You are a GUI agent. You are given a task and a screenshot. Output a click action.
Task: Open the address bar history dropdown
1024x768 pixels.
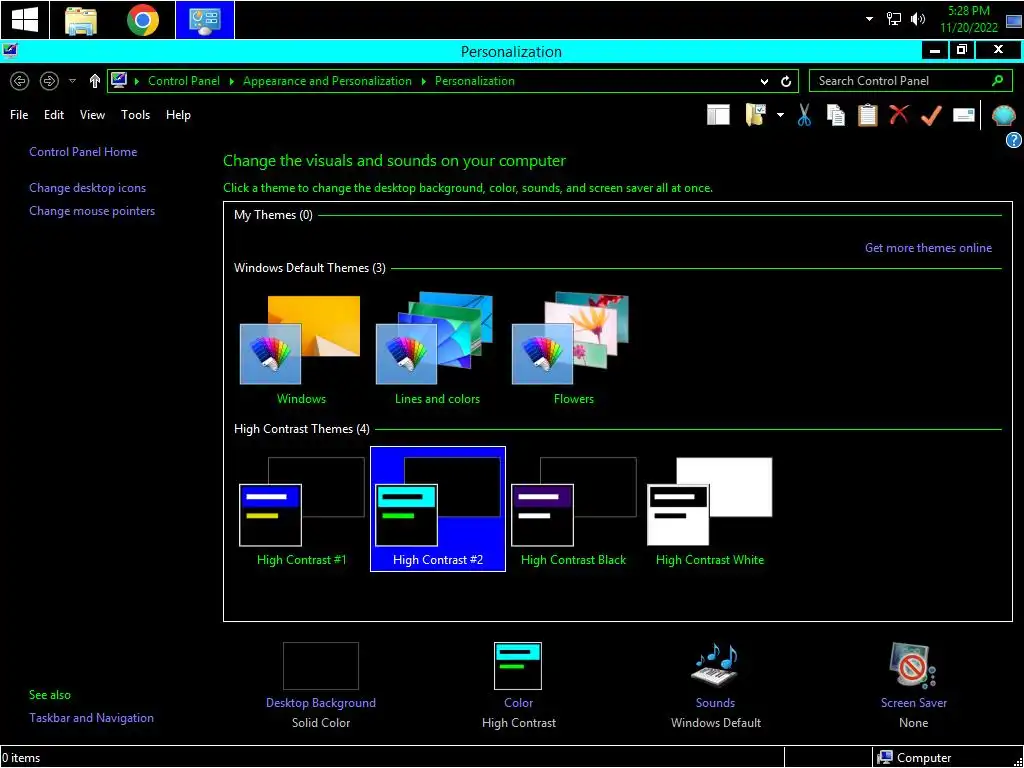point(764,82)
